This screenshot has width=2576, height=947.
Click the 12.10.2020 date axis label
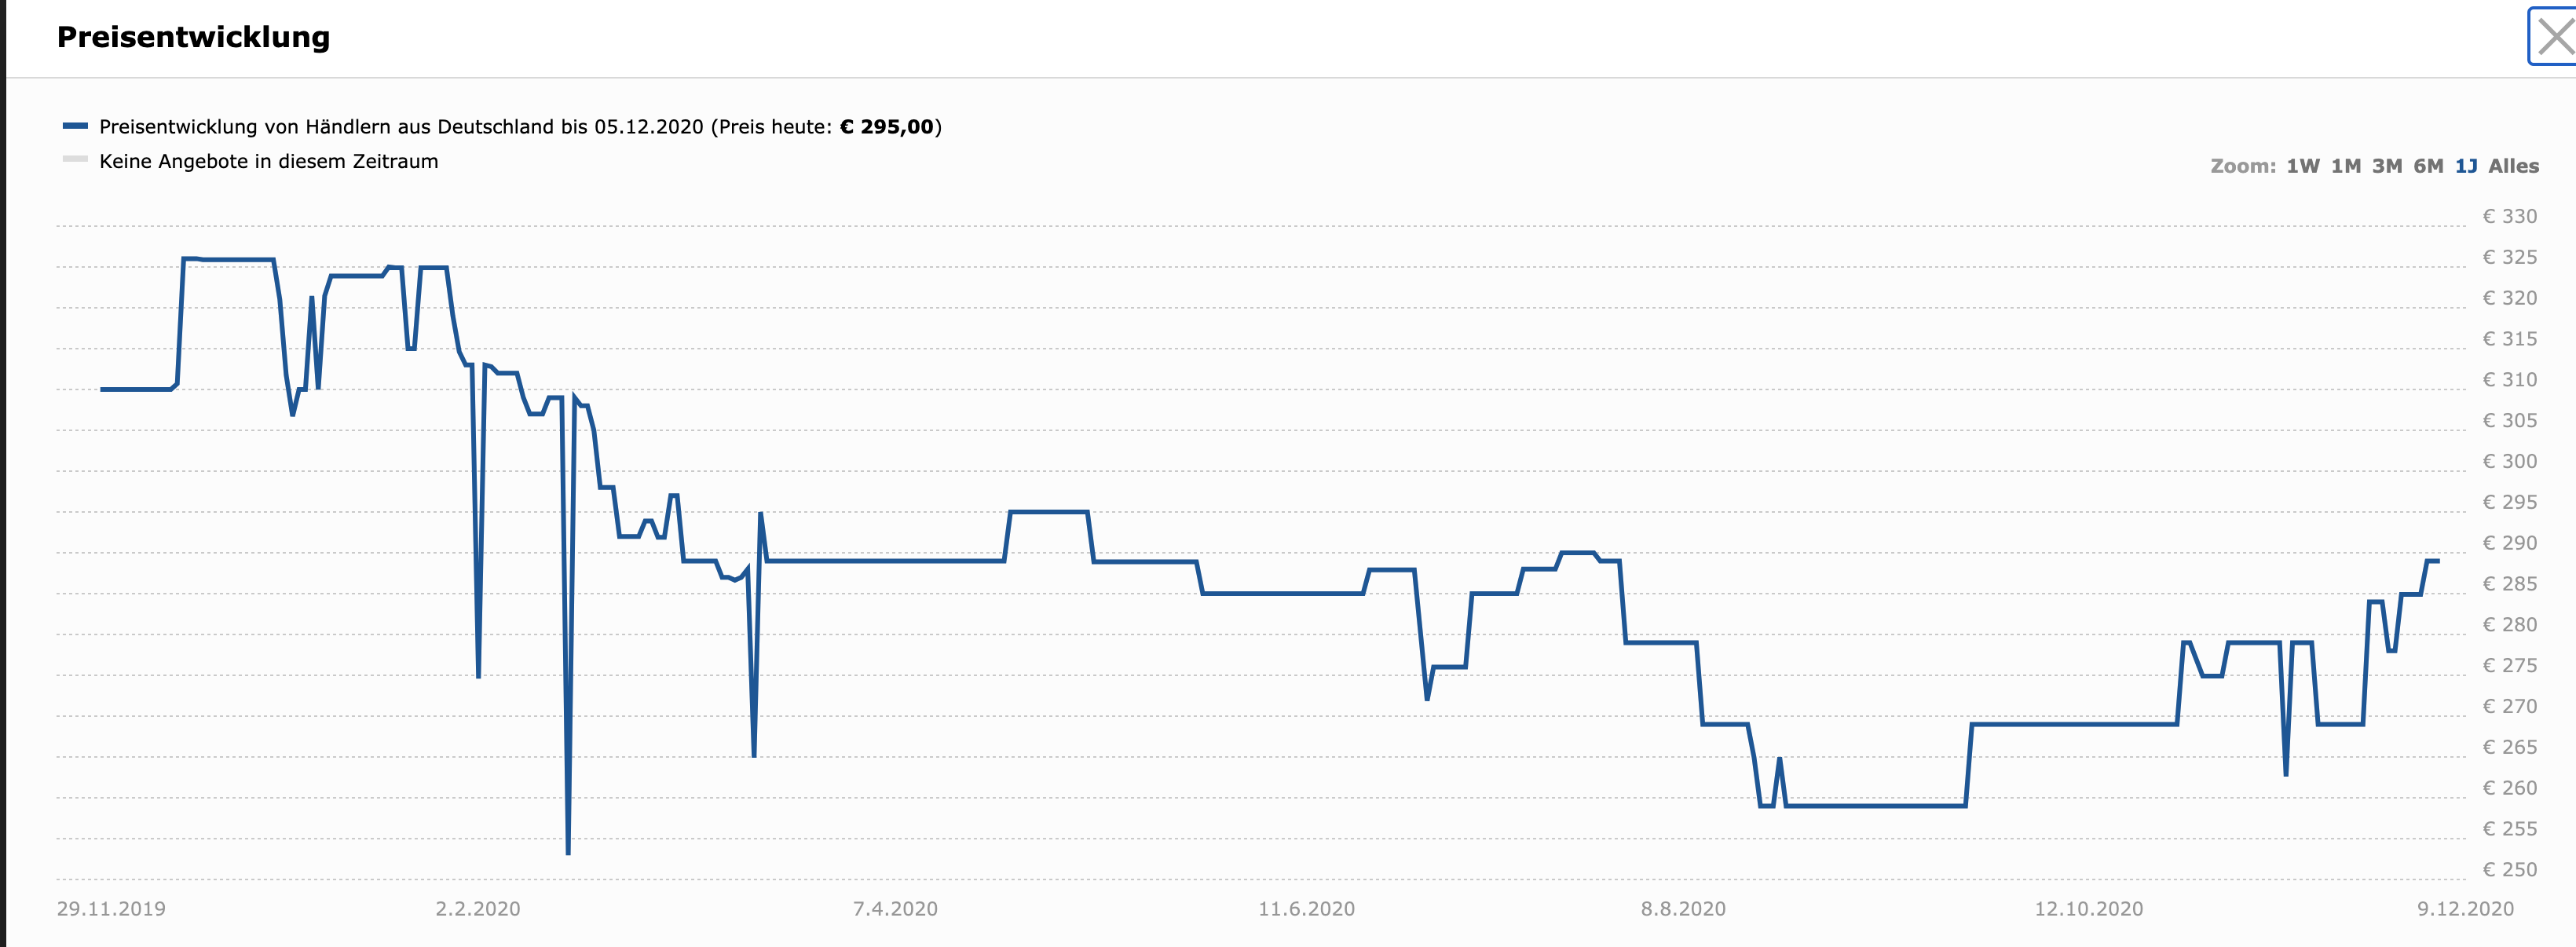pyautogui.click(x=2088, y=909)
